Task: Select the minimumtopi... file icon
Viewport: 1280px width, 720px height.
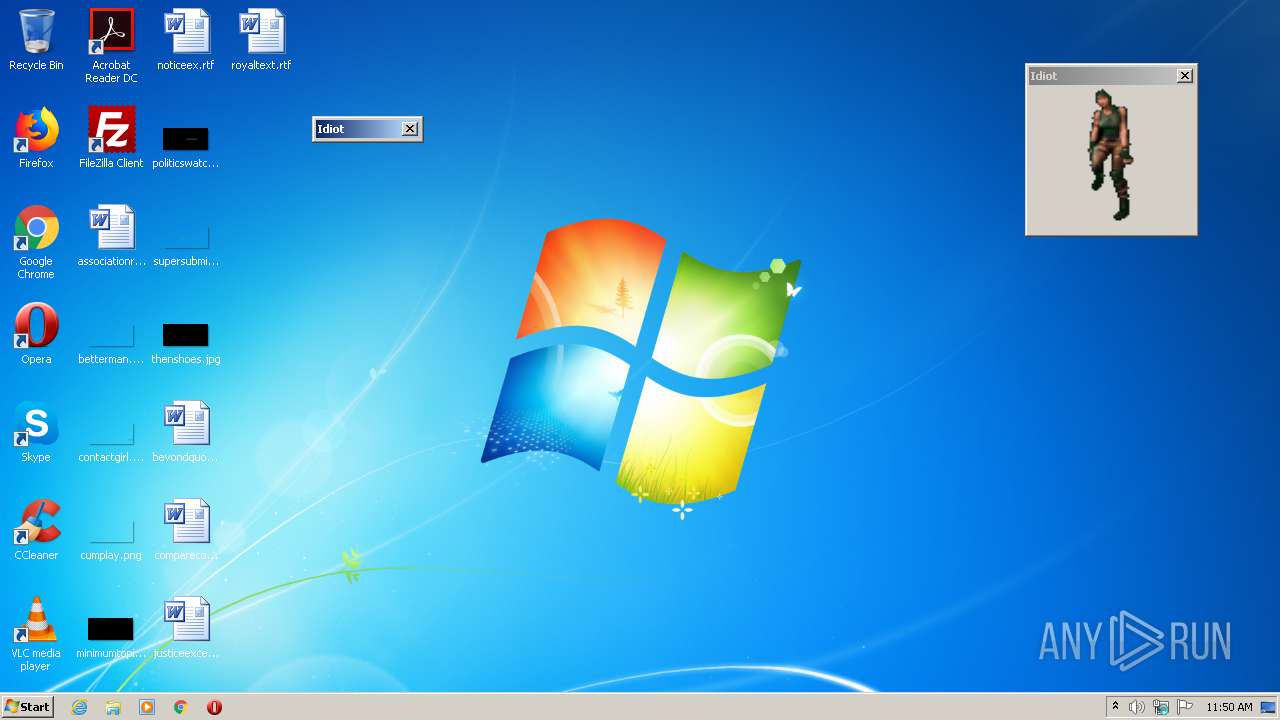Action: click(x=111, y=636)
